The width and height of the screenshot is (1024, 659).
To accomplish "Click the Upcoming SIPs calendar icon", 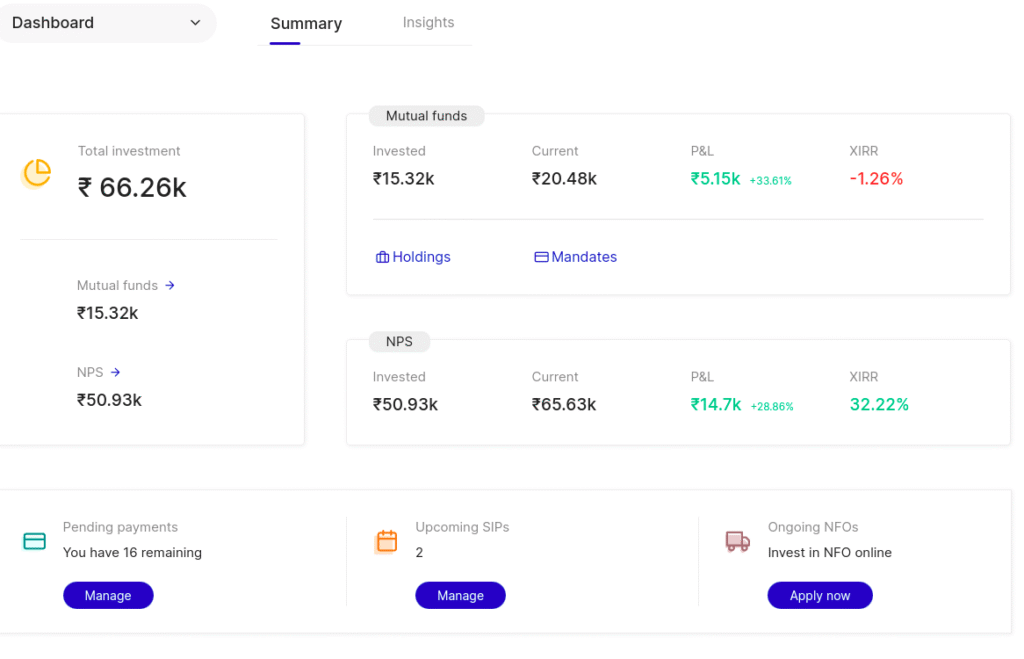I will (387, 541).
